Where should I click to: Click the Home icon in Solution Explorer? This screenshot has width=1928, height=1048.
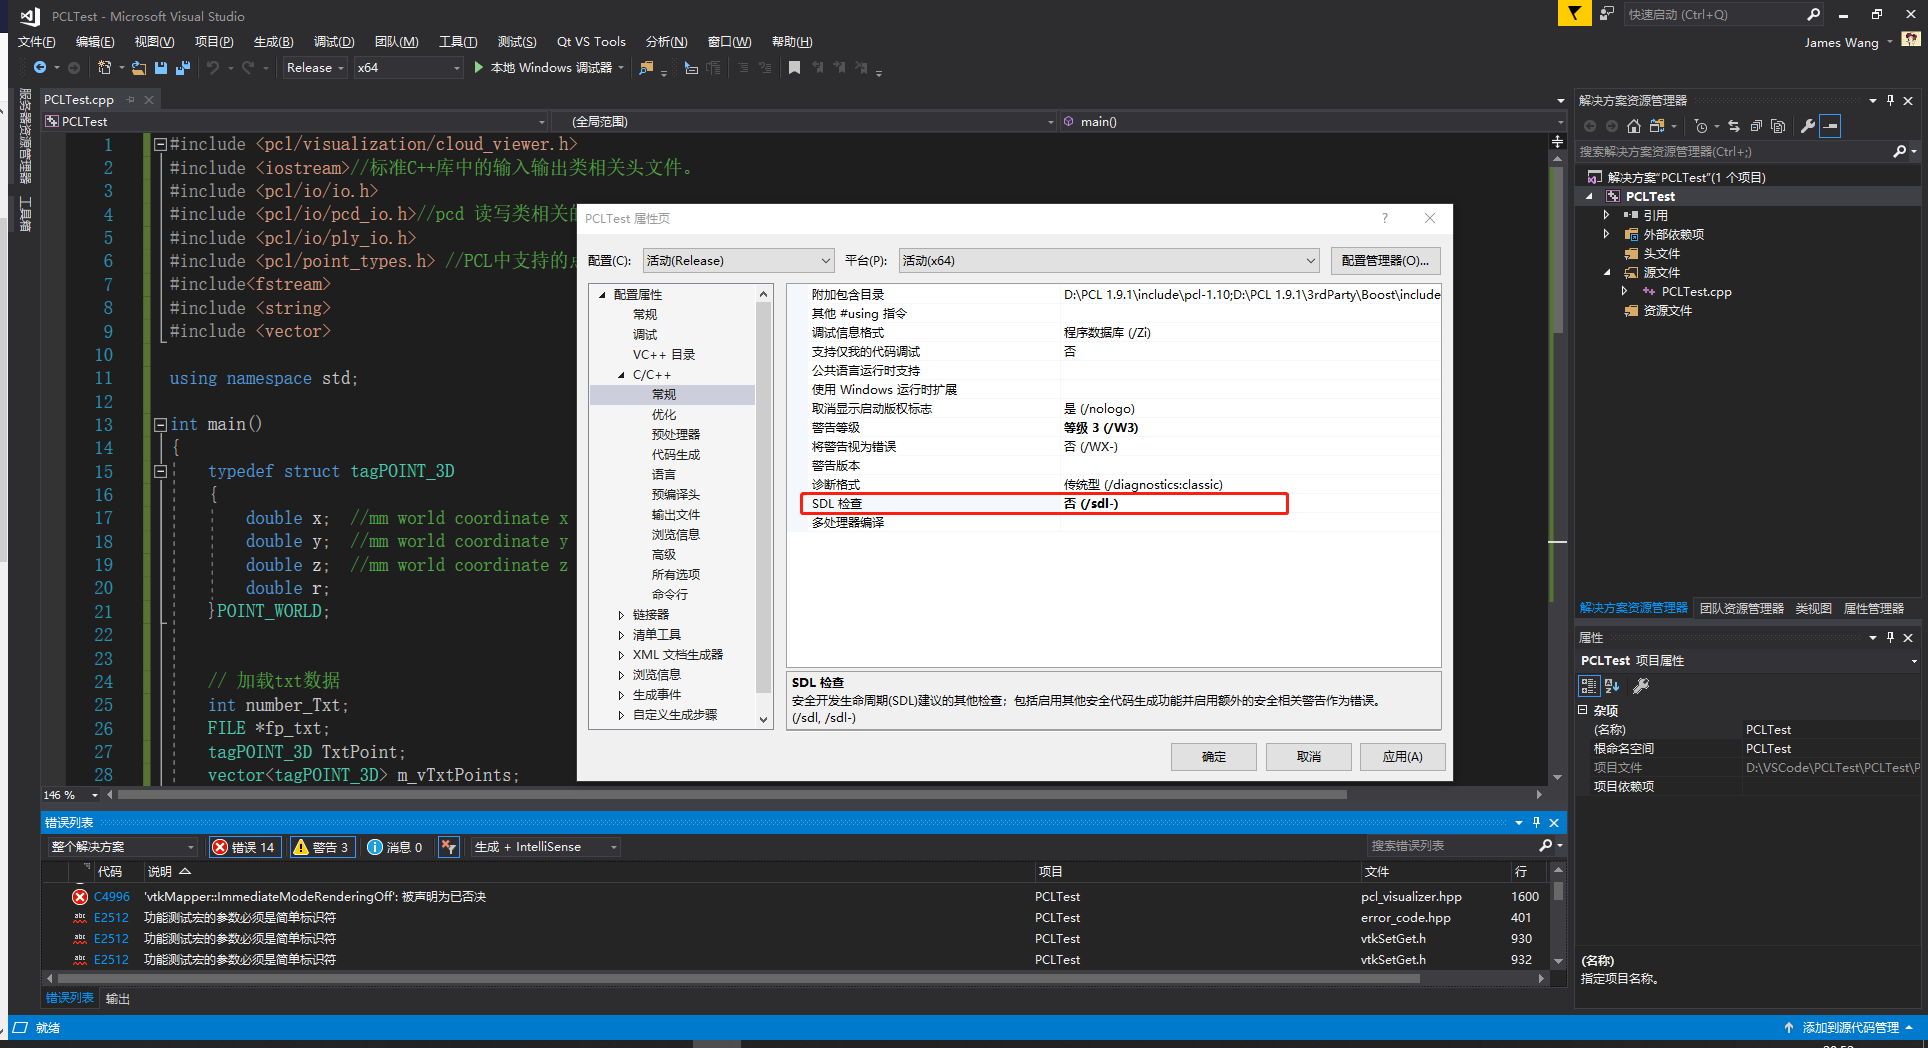(x=1634, y=126)
